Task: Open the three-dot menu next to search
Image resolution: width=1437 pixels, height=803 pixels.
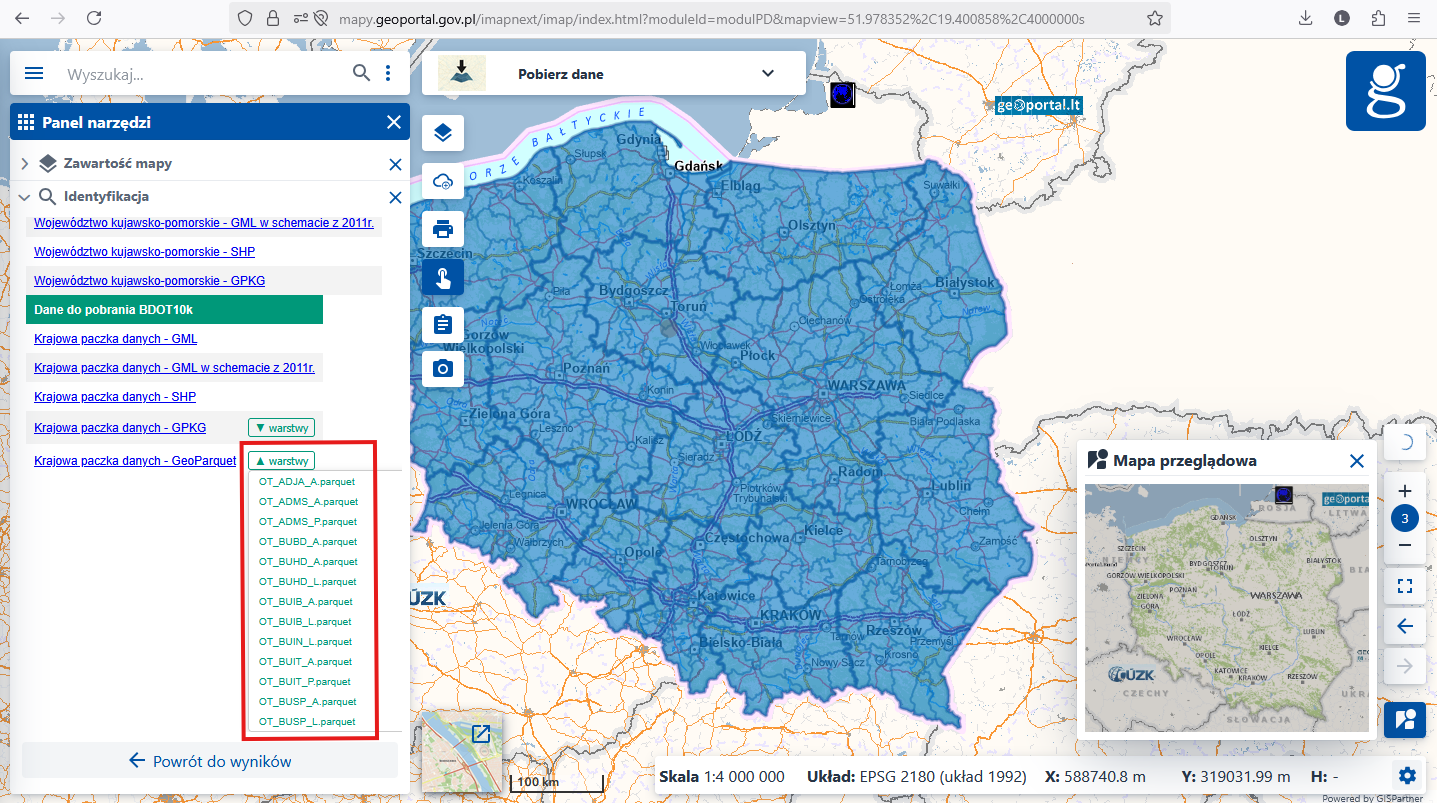Action: 389,72
